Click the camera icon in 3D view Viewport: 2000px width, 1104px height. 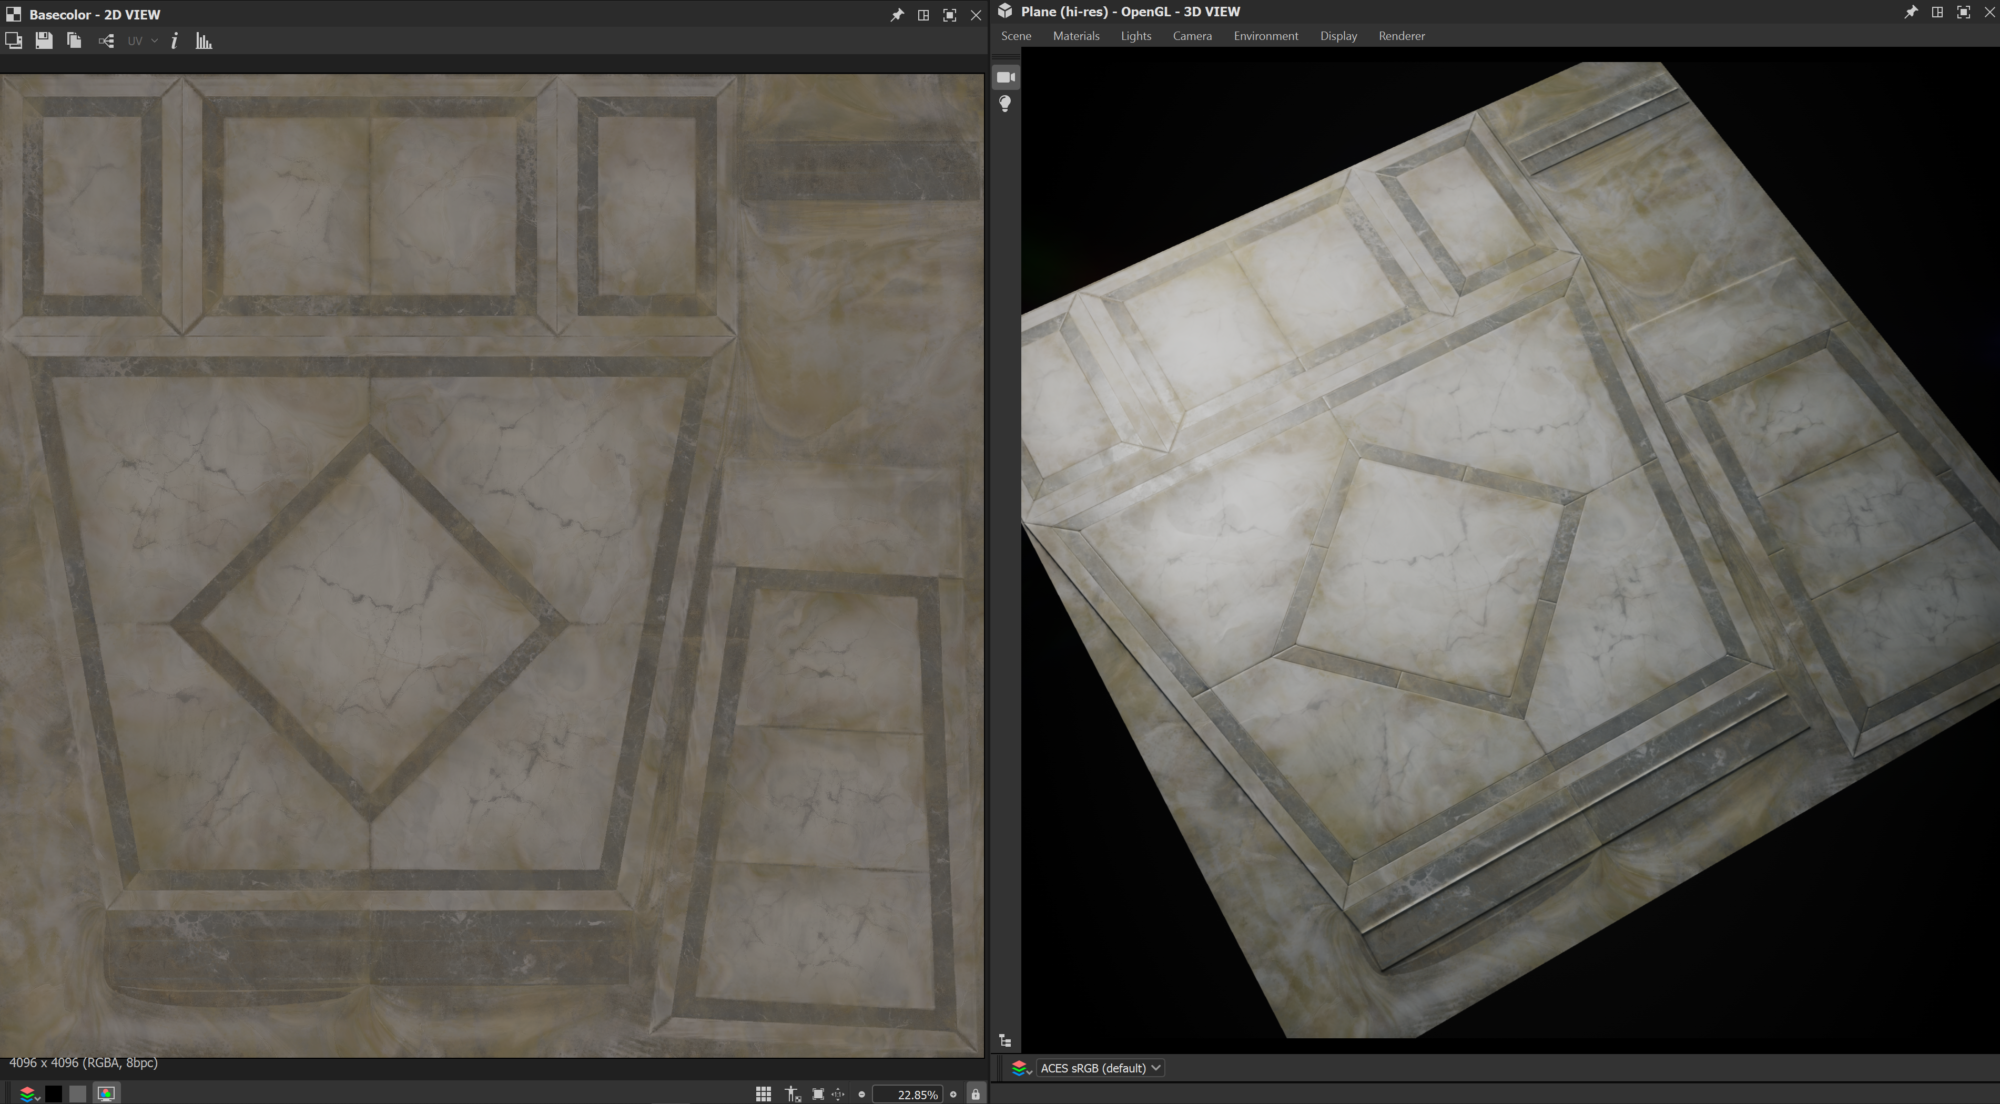click(1006, 77)
